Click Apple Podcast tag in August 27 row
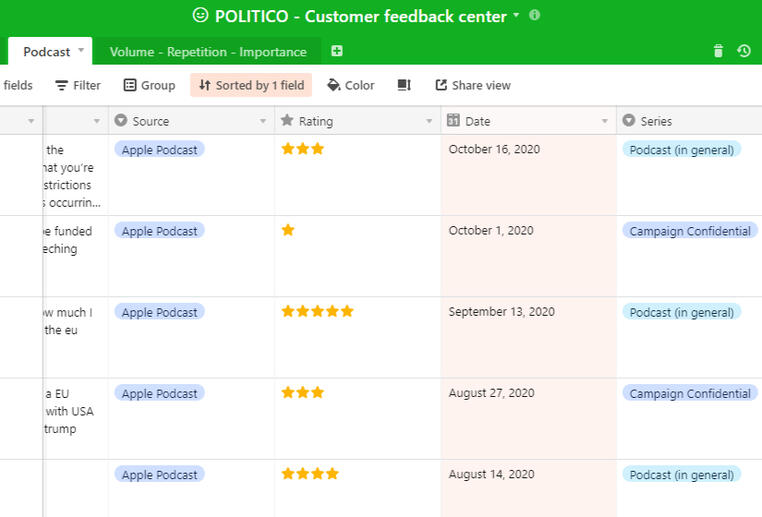The image size is (762, 517). (159, 393)
